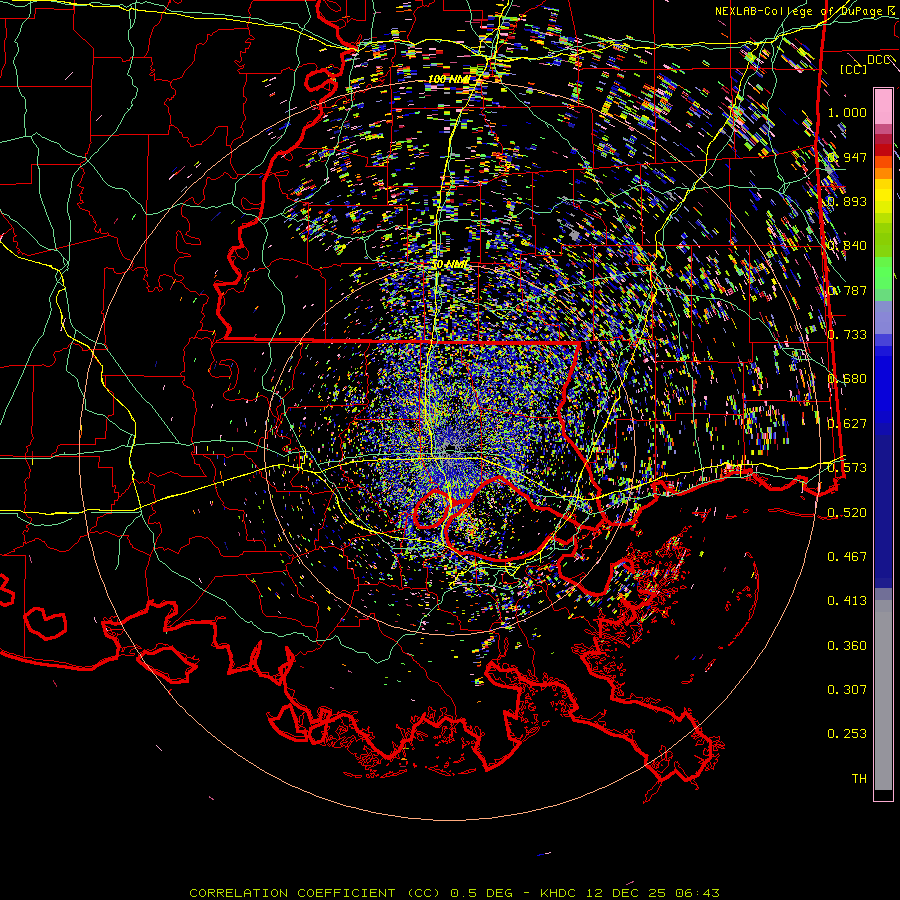Click the 0.360 legend value
The height and width of the screenshot is (900, 900).
847,646
